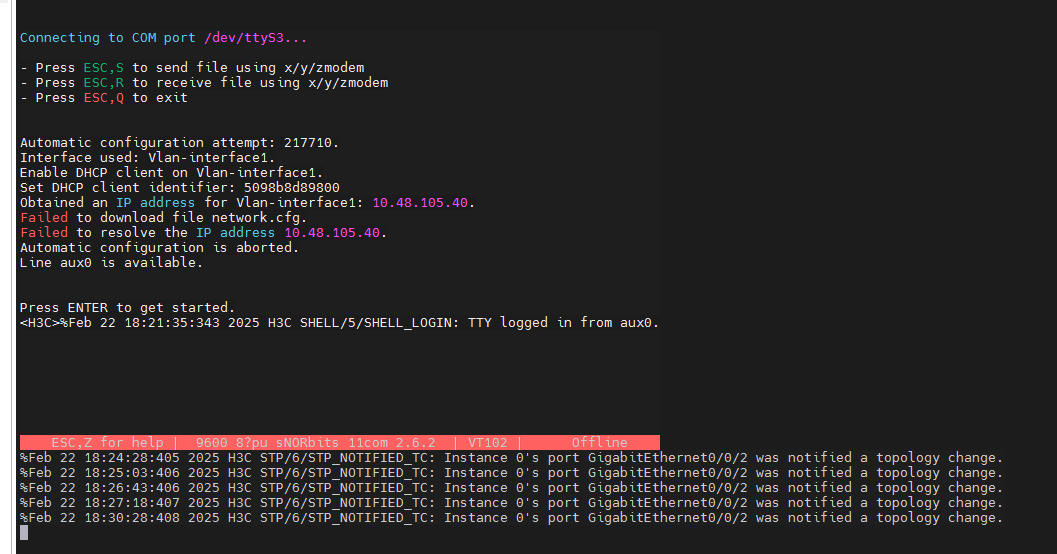The height and width of the screenshot is (554, 1057).
Task: Click the "Press ENTER to get started." line
Action: click(x=127, y=308)
